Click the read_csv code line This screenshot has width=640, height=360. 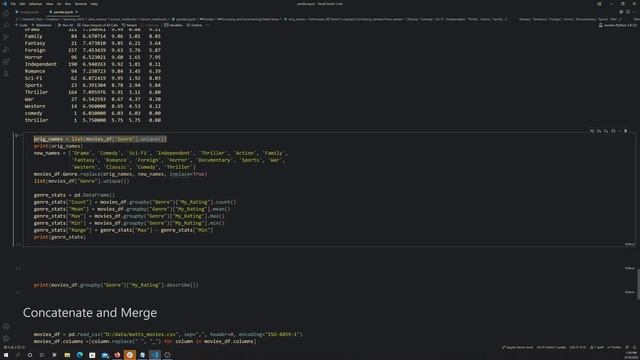168,334
